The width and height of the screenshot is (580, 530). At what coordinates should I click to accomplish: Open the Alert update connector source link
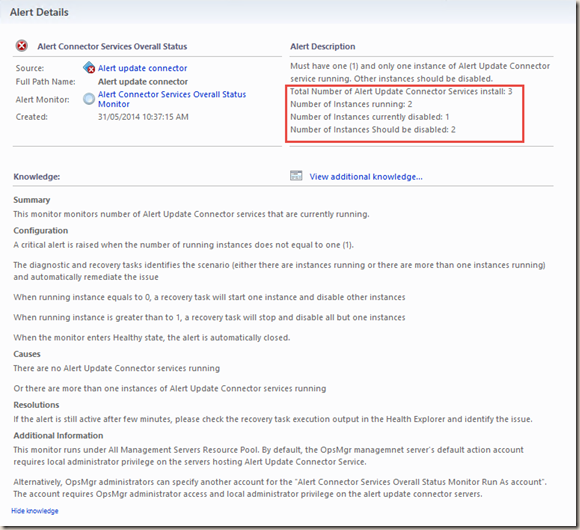tap(142, 68)
